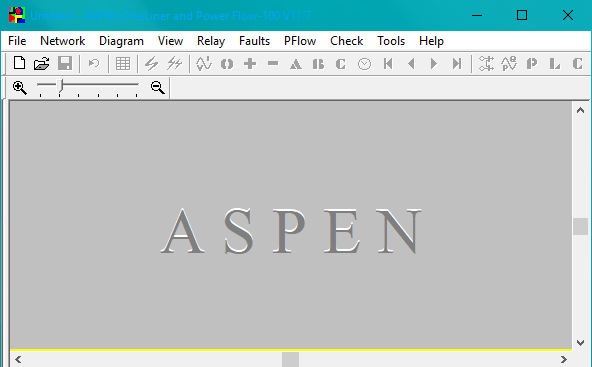Open the Network menu
The height and width of the screenshot is (367, 592).
[x=63, y=41]
